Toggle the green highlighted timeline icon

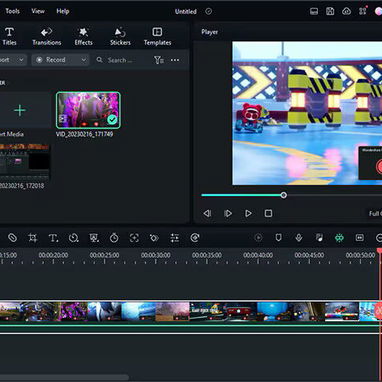pyautogui.click(x=339, y=238)
